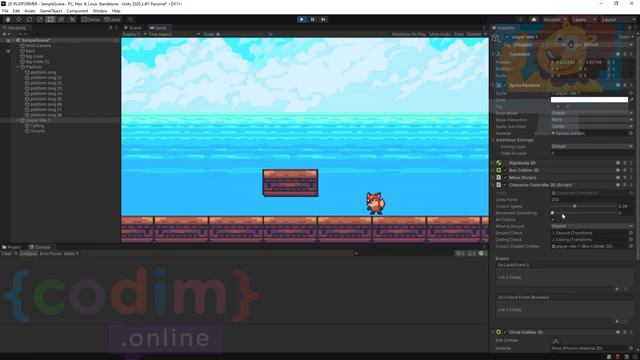The image size is (640, 360).
Task: Select the Transform tool in toolbar
Action: coord(61,19)
